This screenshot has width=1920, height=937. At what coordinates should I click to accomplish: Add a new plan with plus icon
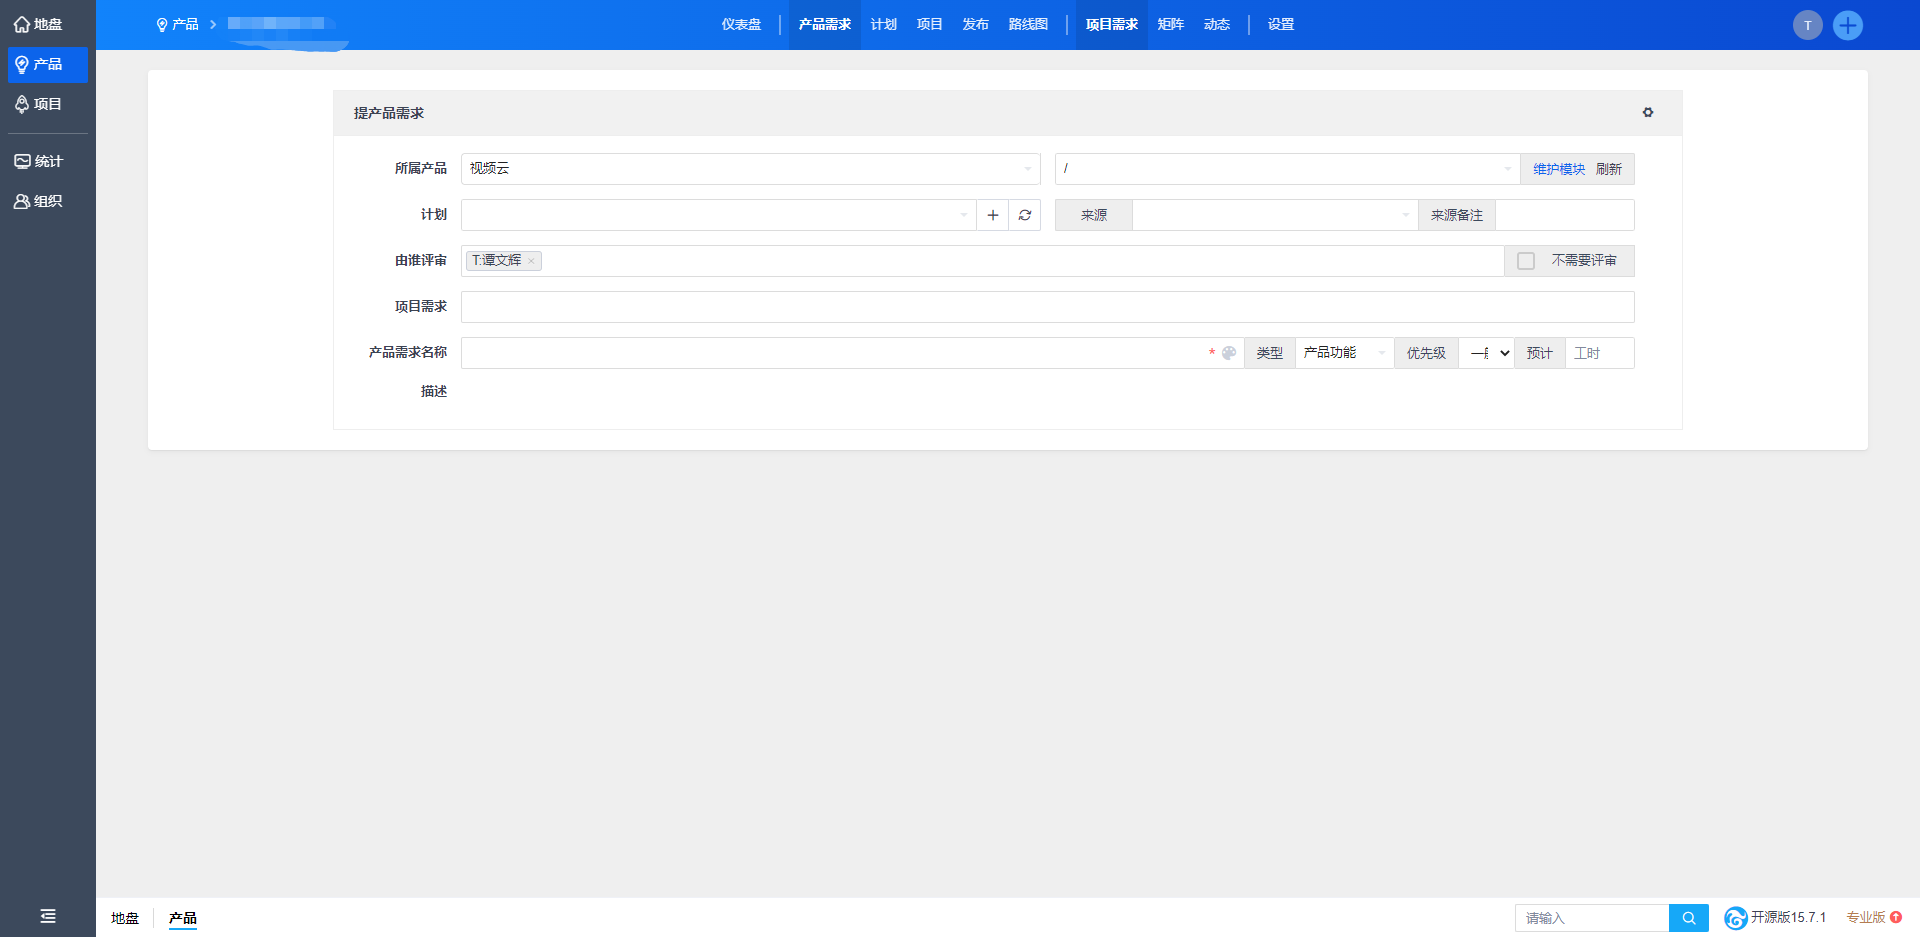(x=993, y=215)
